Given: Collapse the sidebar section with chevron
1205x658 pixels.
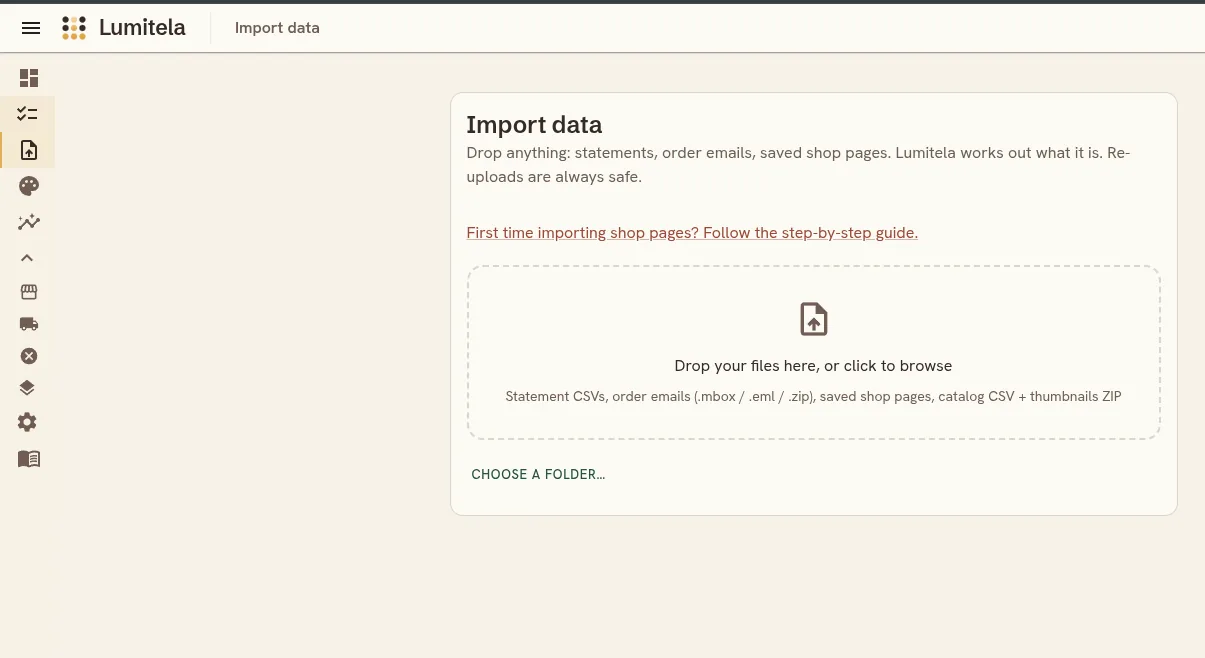Looking at the screenshot, I should (x=28, y=258).
